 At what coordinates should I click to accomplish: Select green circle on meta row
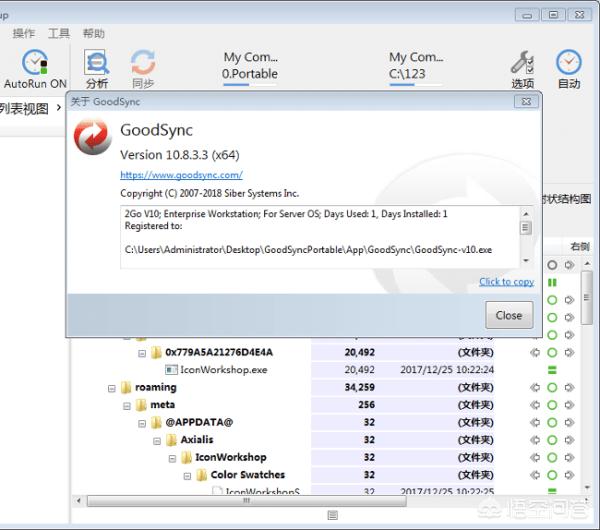552,405
